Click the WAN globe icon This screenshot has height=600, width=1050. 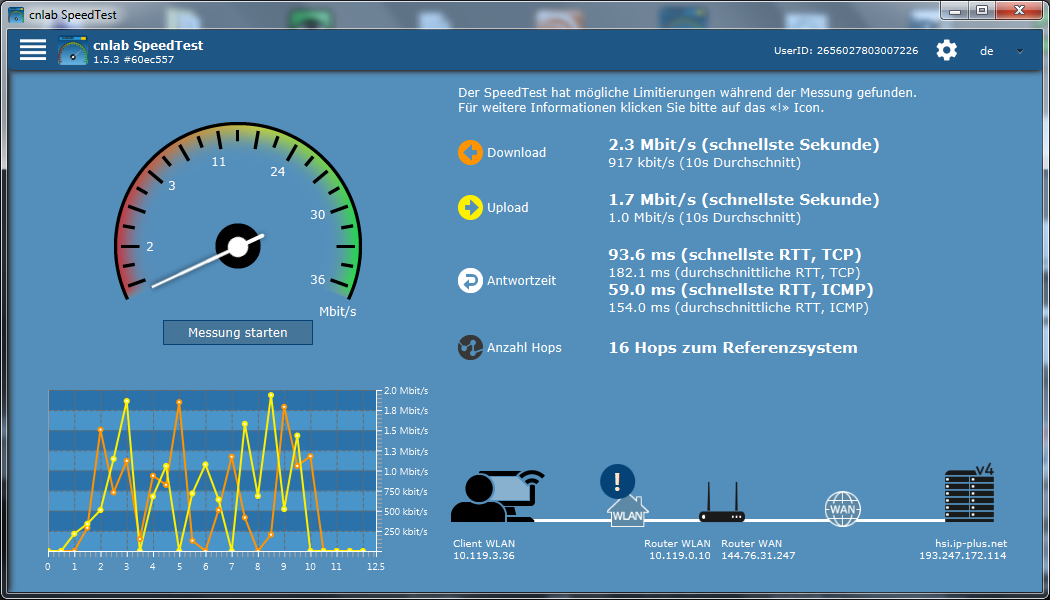[x=842, y=507]
